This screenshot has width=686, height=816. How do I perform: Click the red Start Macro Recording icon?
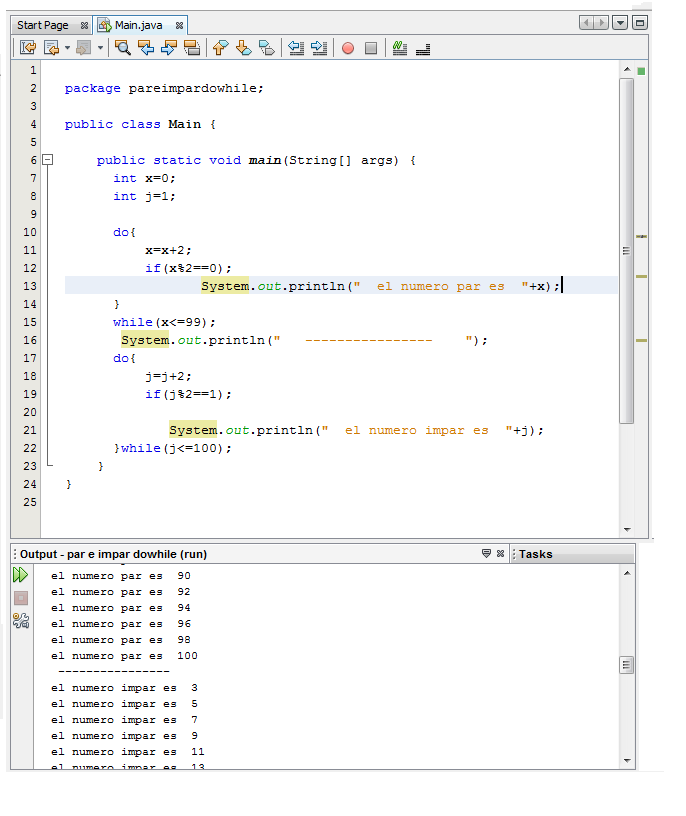(348, 48)
